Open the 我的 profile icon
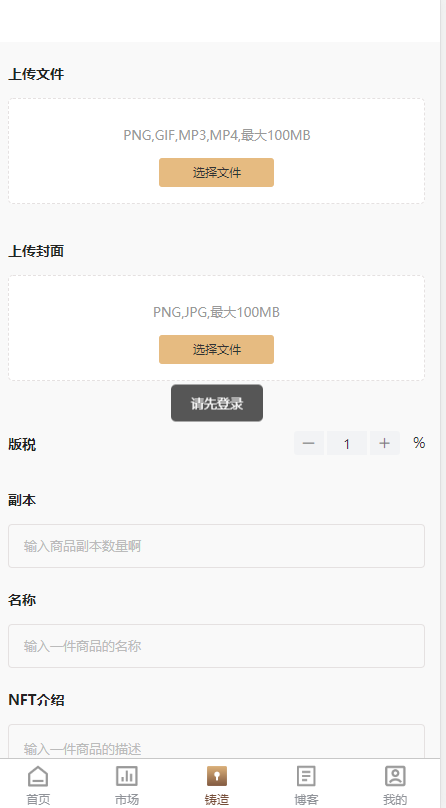446x808 pixels. [395, 776]
